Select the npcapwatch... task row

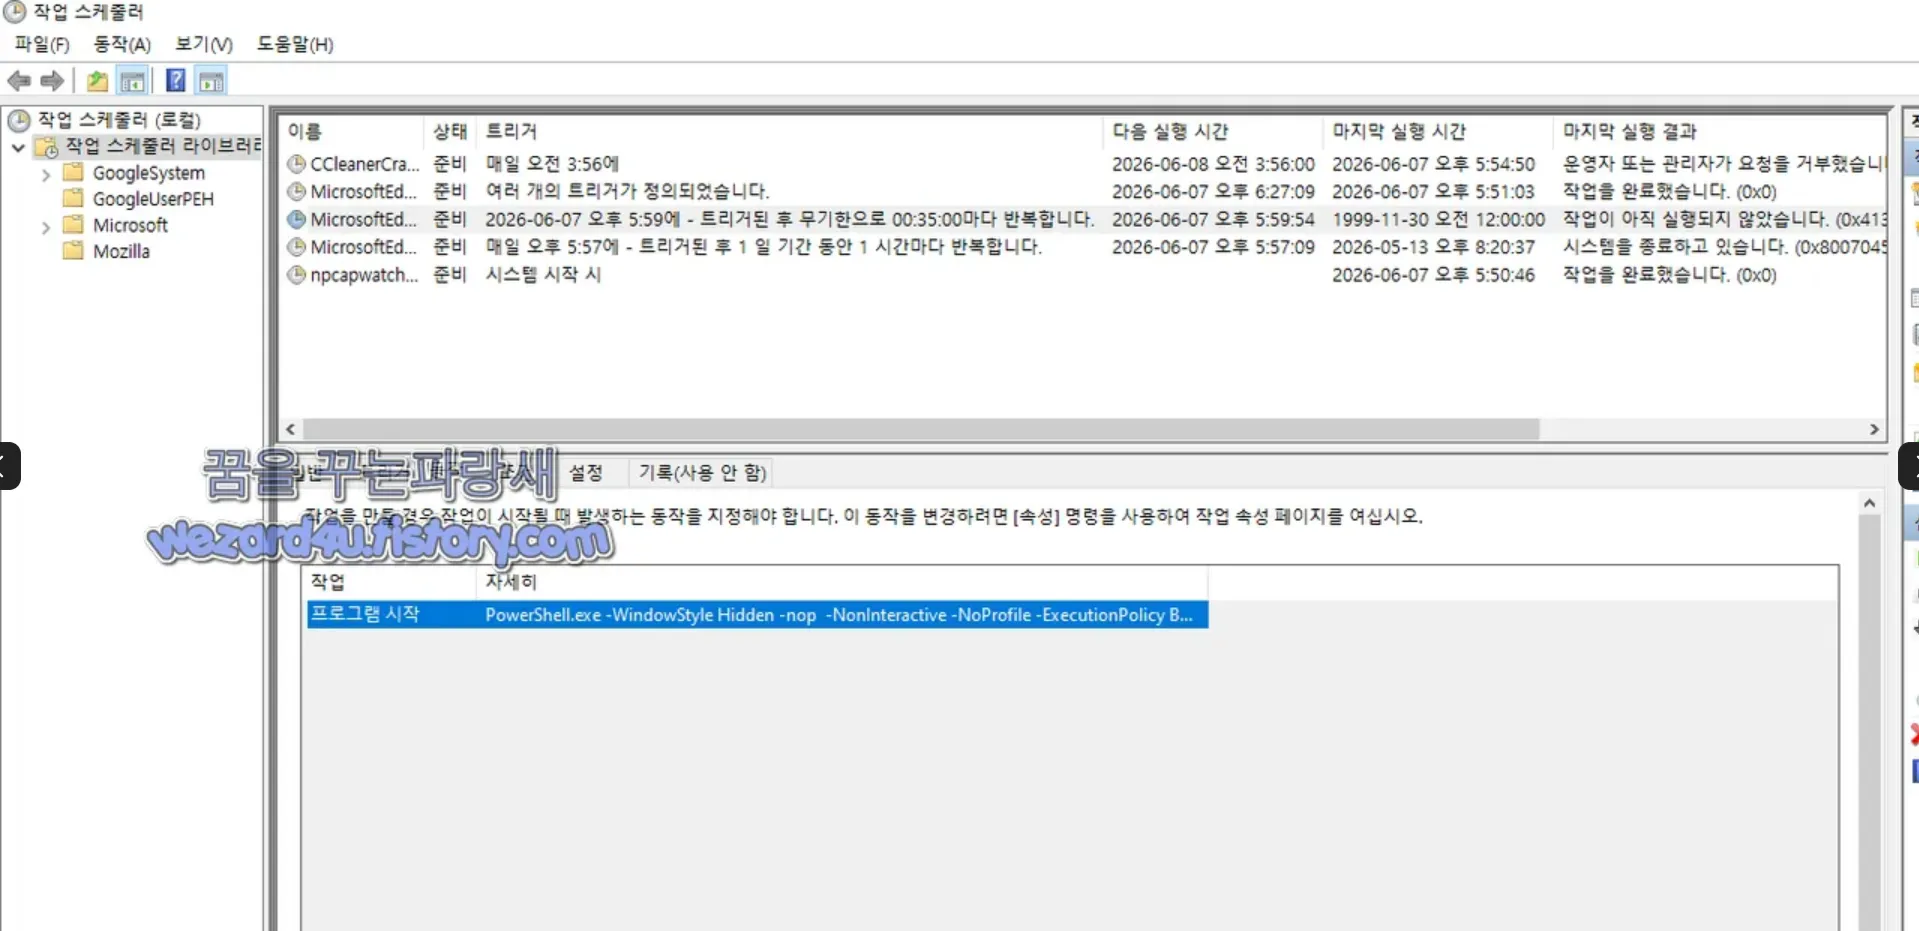[1083, 275]
